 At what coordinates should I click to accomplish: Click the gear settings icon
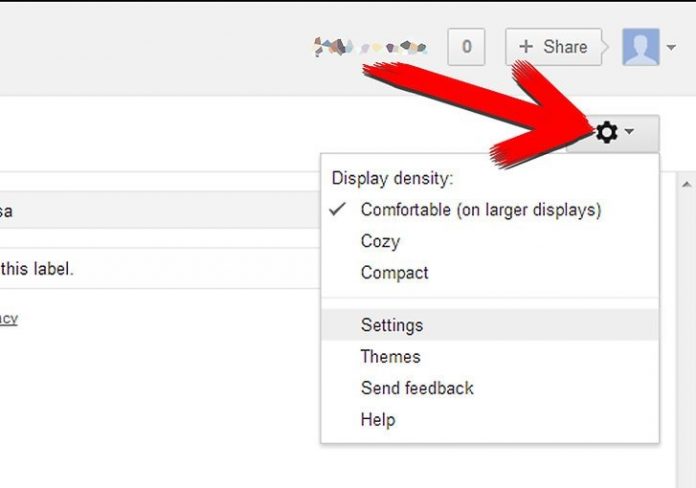click(x=606, y=132)
